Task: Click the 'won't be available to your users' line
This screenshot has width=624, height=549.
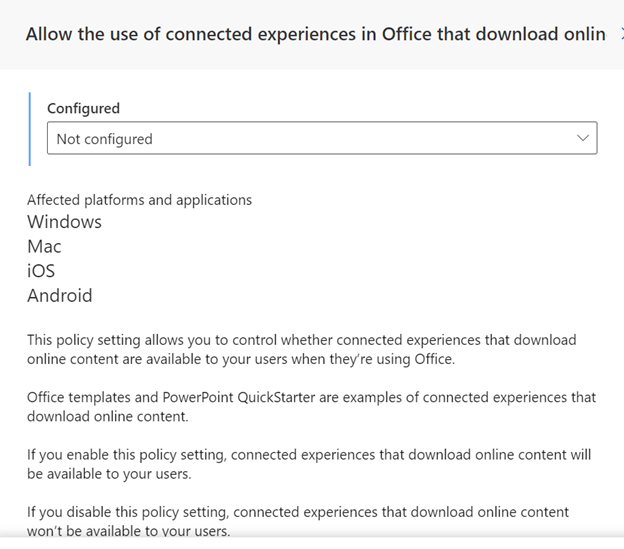Action: click(x=129, y=531)
